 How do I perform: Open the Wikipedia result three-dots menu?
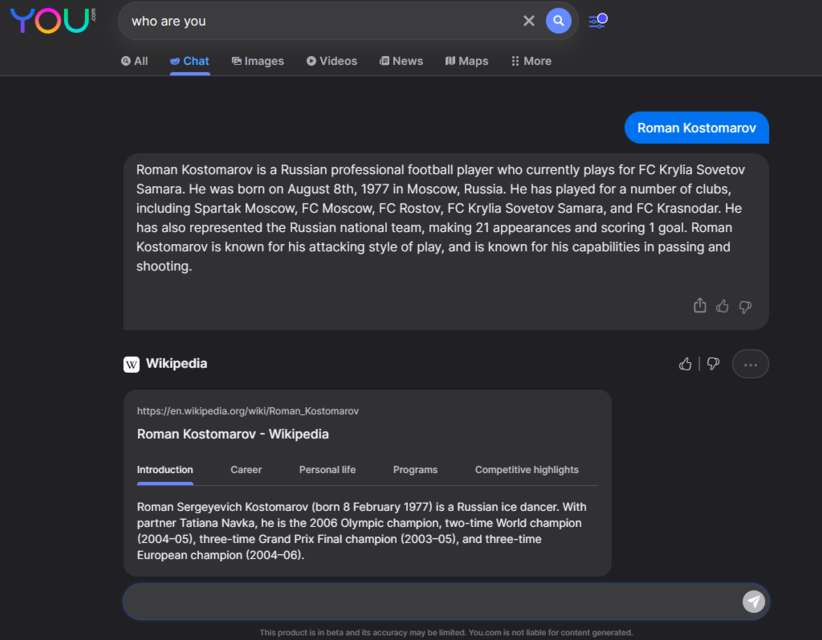click(750, 364)
